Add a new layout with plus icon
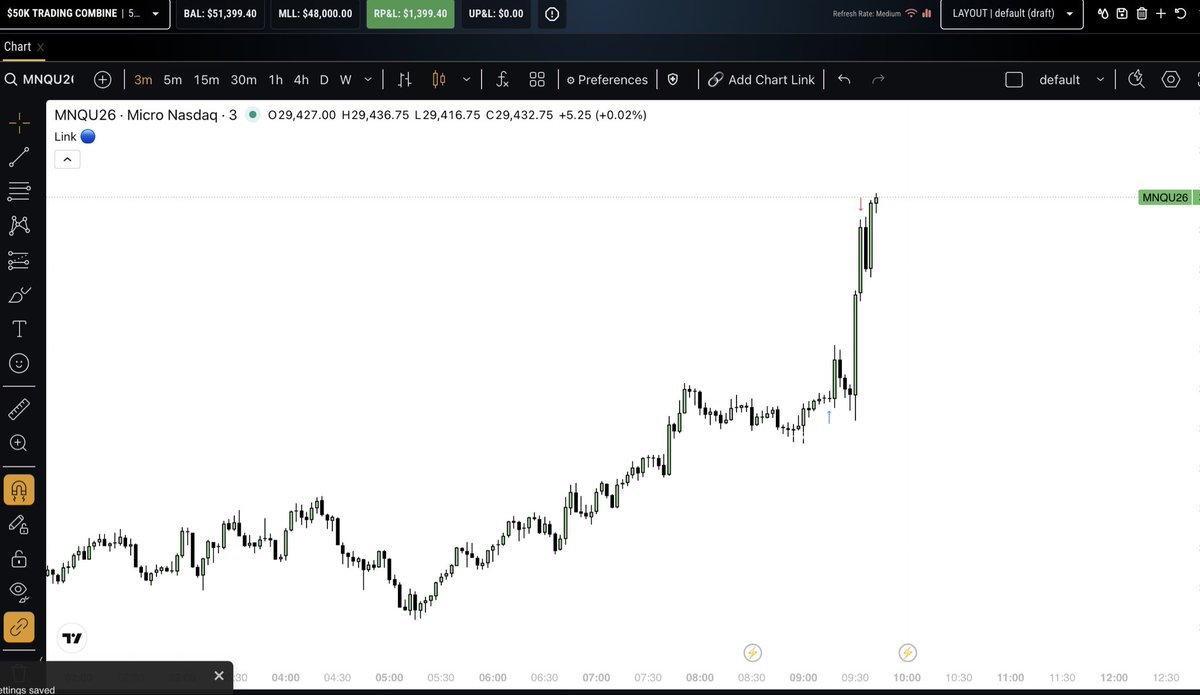Image resolution: width=1200 pixels, height=695 pixels. (1161, 14)
